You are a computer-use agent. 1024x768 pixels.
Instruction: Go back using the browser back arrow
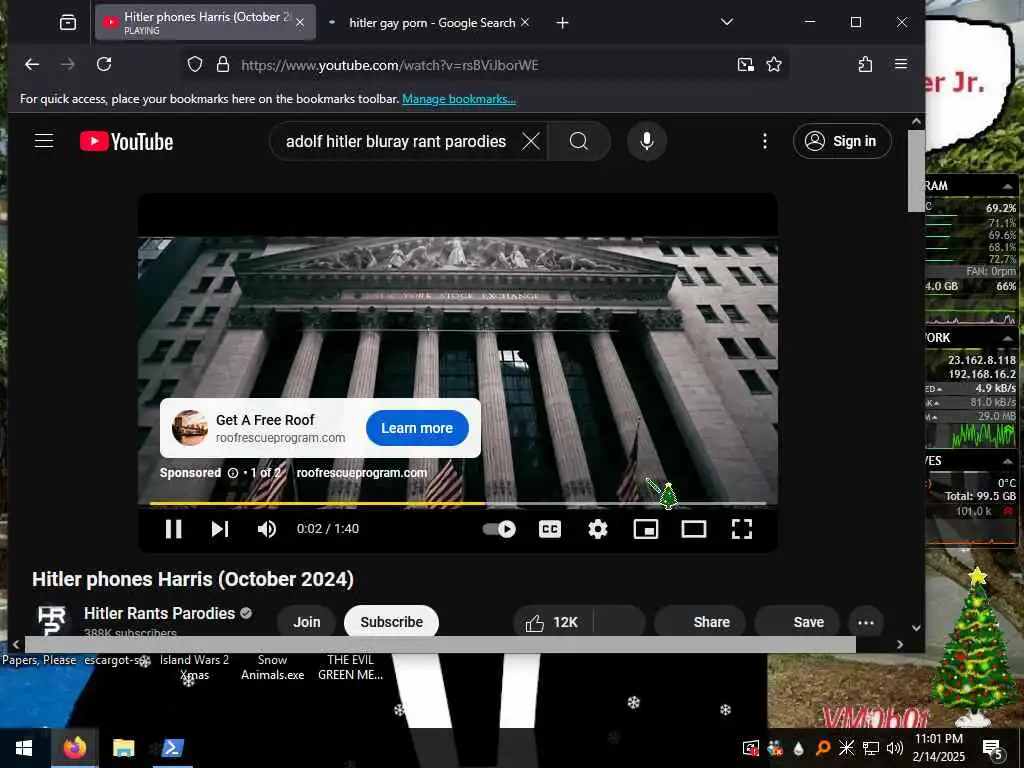32,64
